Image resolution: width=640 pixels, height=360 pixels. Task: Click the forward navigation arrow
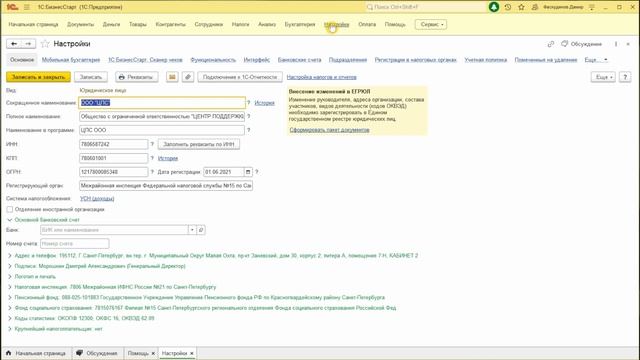[28, 44]
